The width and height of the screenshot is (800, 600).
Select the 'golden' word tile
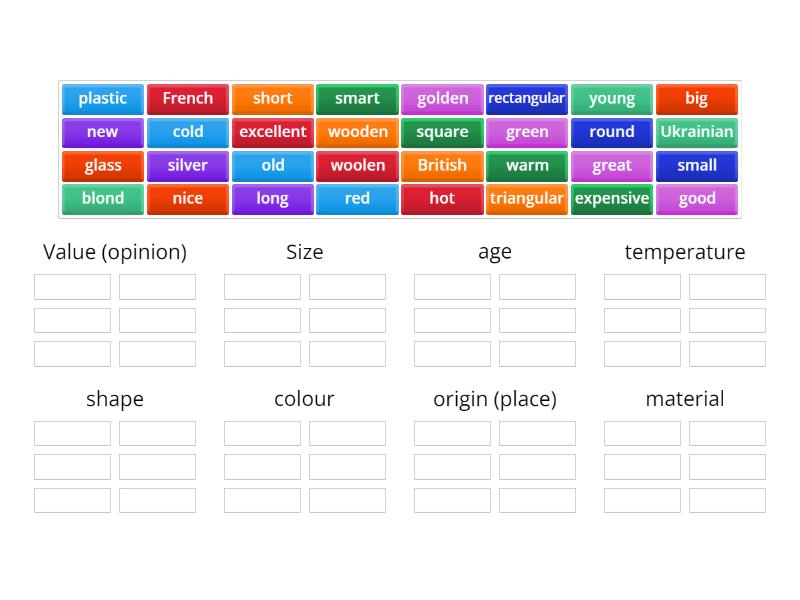tap(442, 99)
